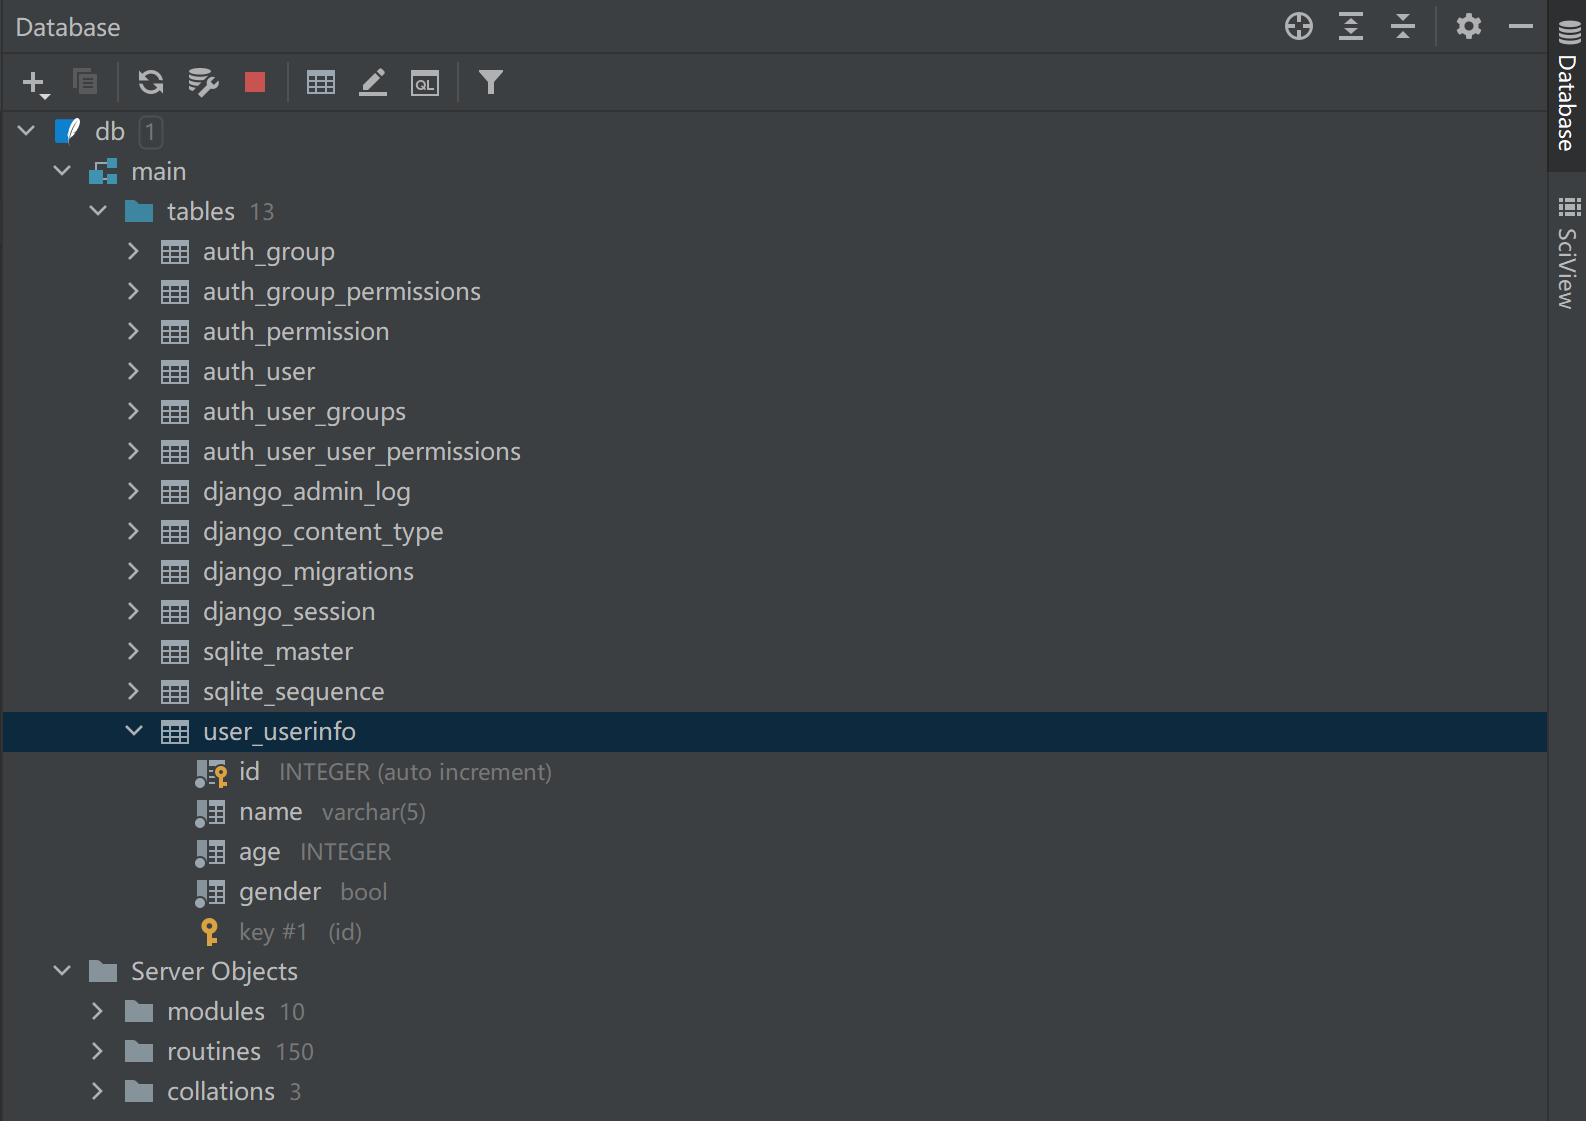The width and height of the screenshot is (1586, 1121).
Task: Select the name varchar(5) column
Action: coord(774,811)
